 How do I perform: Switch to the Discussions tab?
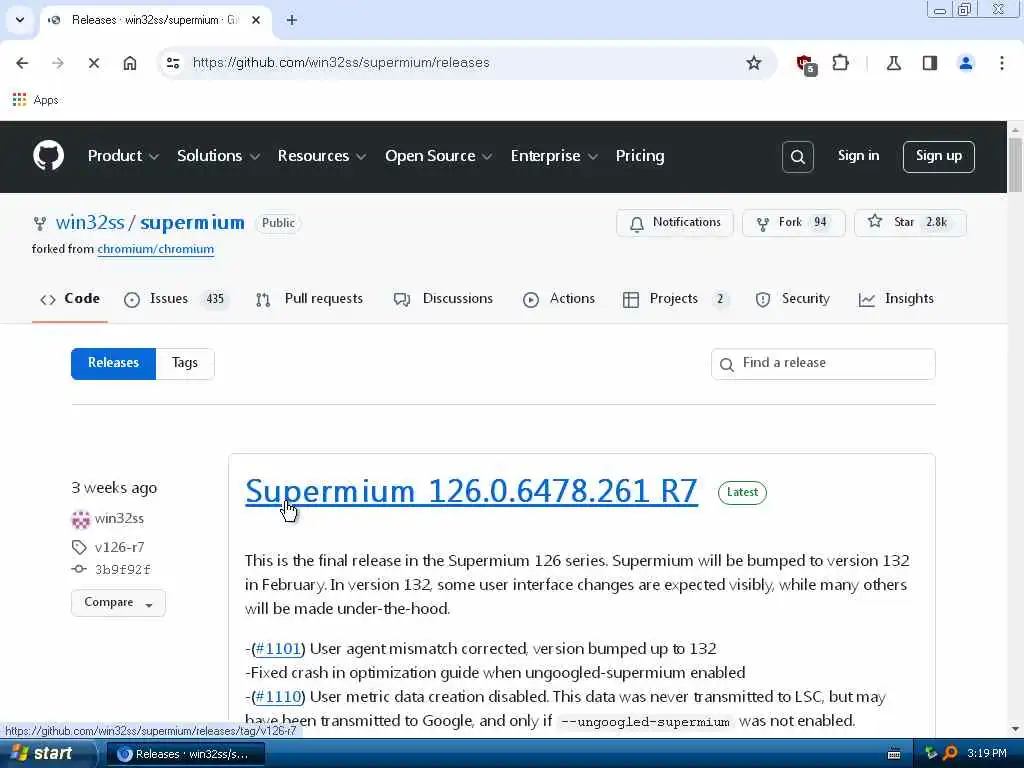[x=443, y=299]
